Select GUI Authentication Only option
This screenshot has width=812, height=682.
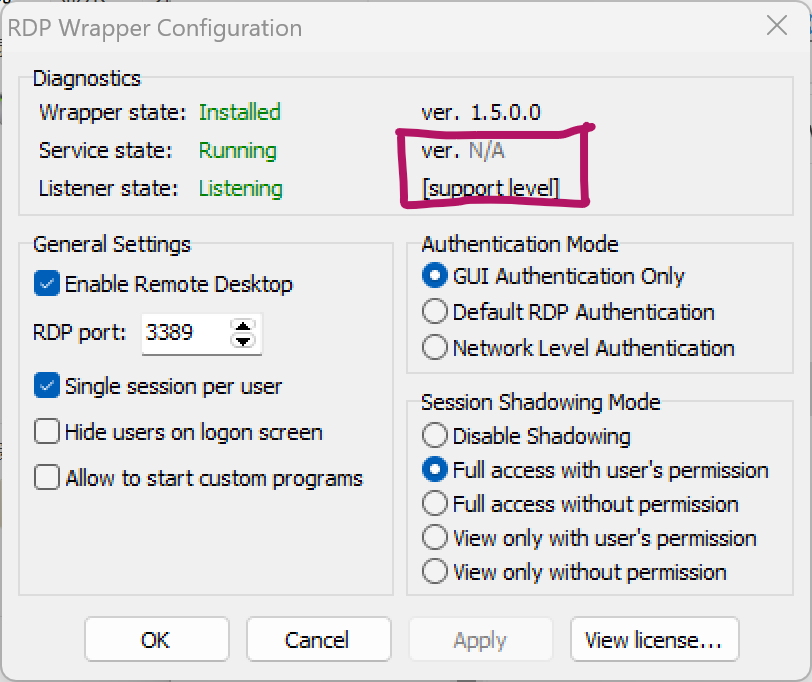tap(435, 276)
